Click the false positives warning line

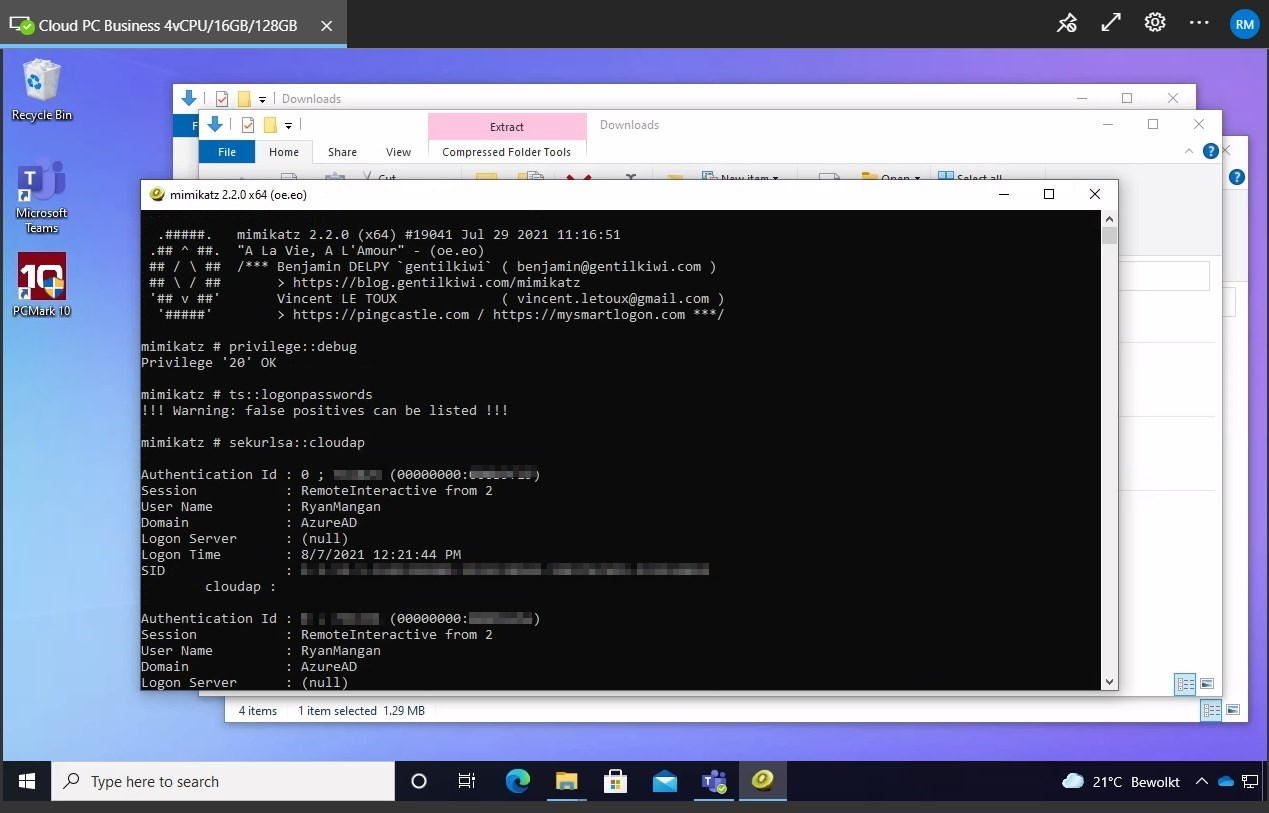click(x=325, y=410)
